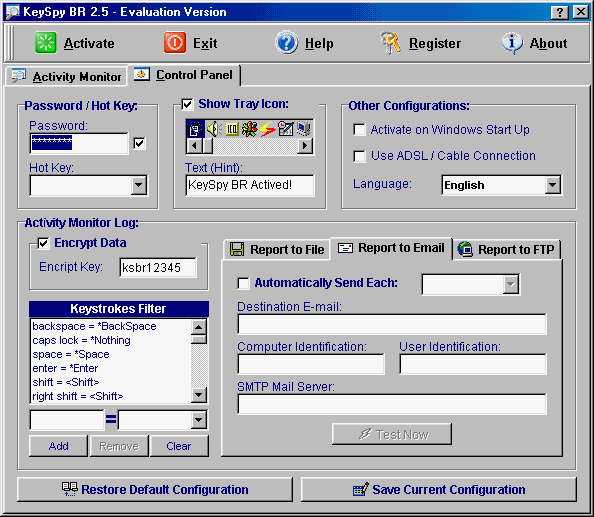This screenshot has width=594, height=517.
Task: Toggle the Encrypt Data checkbox
Action: [x=43, y=243]
